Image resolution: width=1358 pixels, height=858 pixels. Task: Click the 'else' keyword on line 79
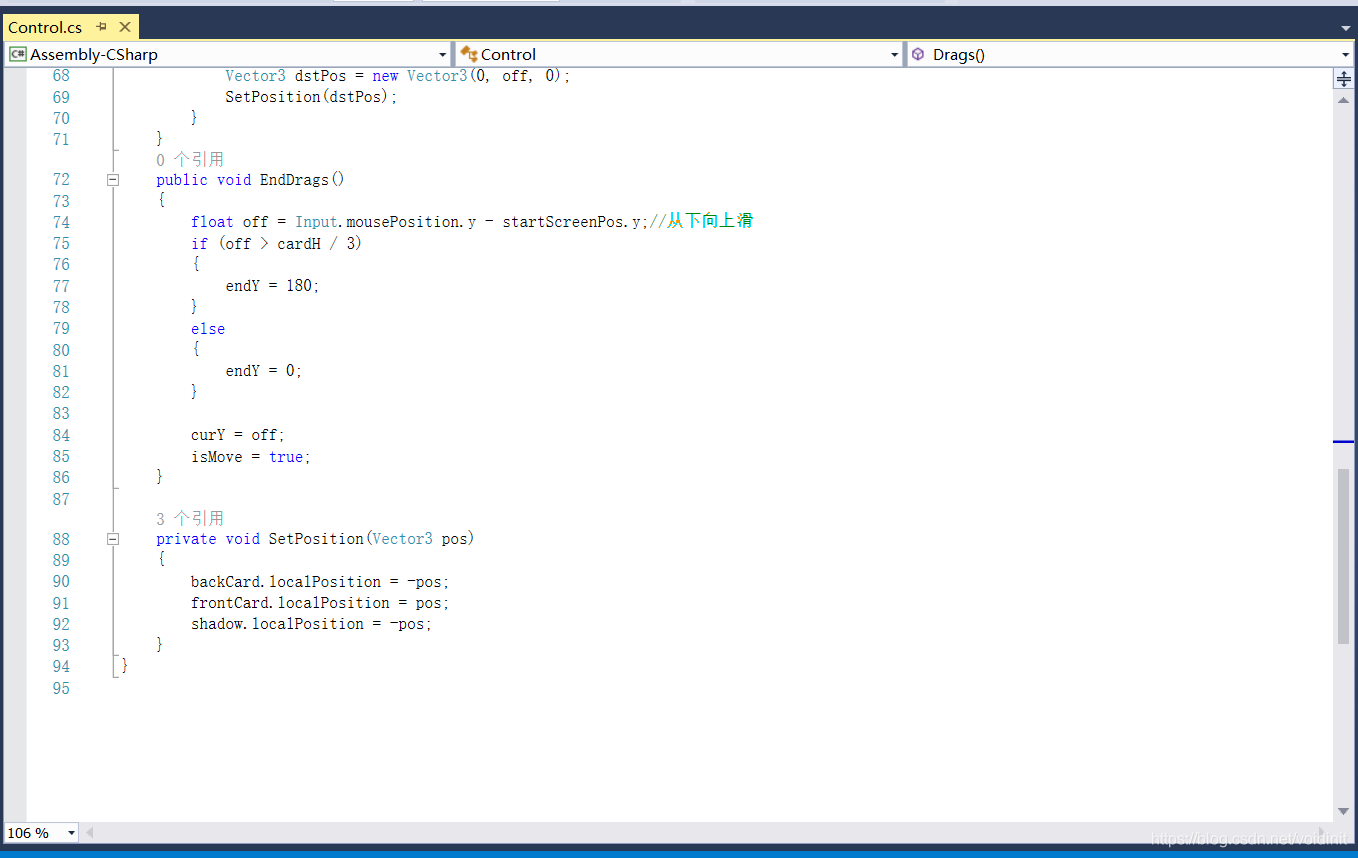click(208, 329)
